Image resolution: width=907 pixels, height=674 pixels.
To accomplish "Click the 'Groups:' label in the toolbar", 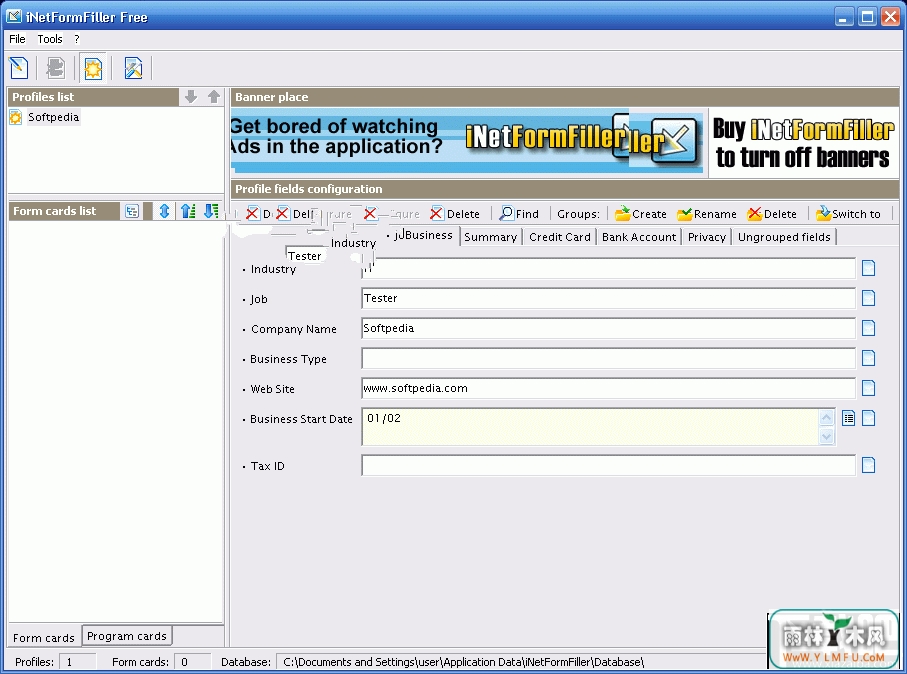I will pyautogui.click(x=578, y=214).
